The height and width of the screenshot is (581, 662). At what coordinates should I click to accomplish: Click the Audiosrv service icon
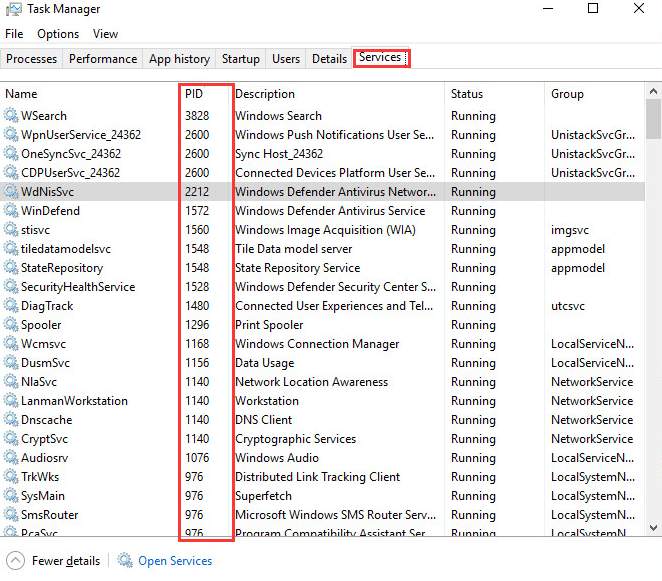tap(11, 458)
